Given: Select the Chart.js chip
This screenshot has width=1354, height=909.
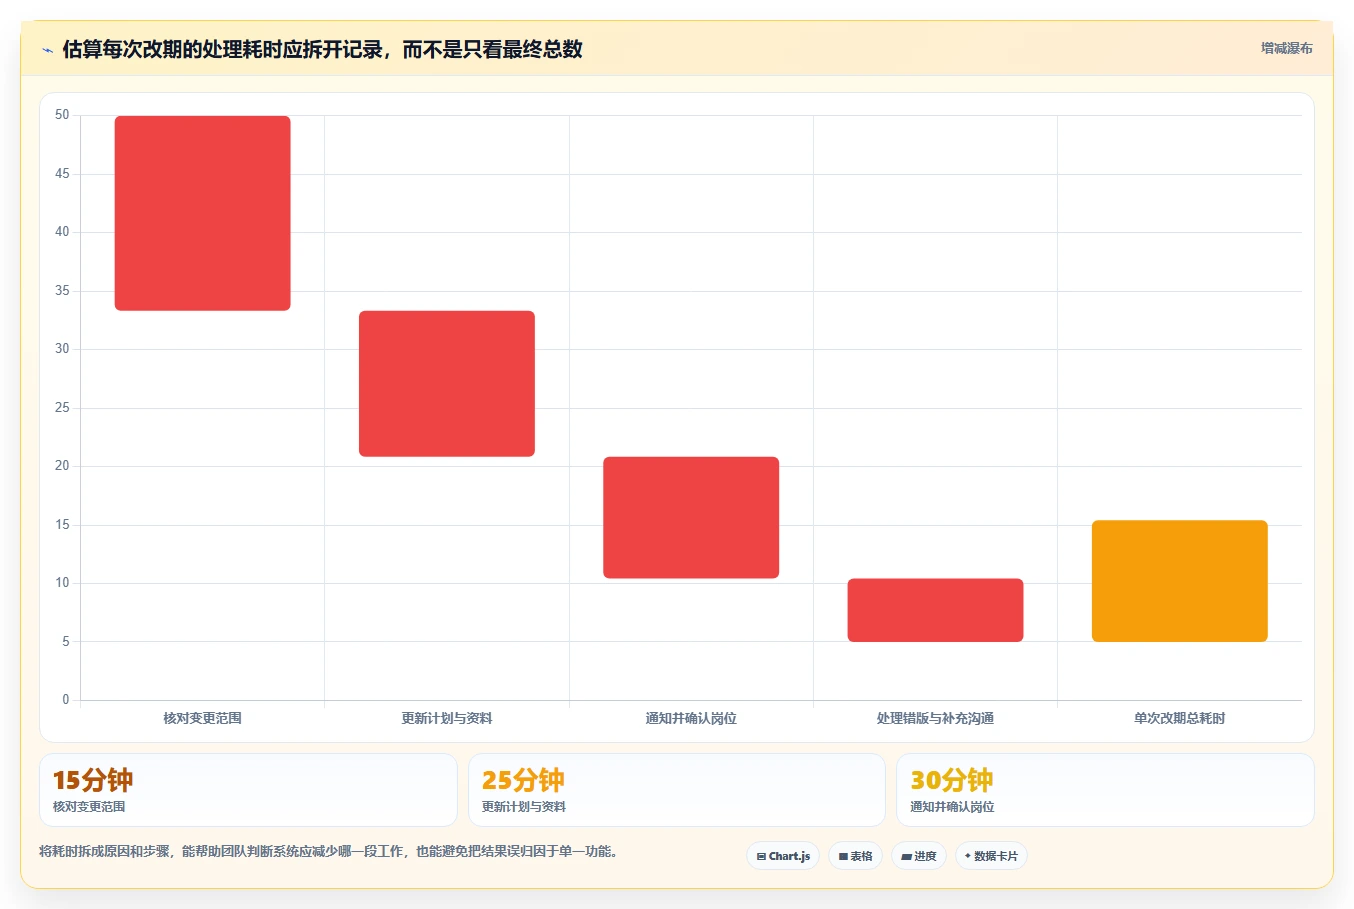Looking at the screenshot, I should (783, 856).
